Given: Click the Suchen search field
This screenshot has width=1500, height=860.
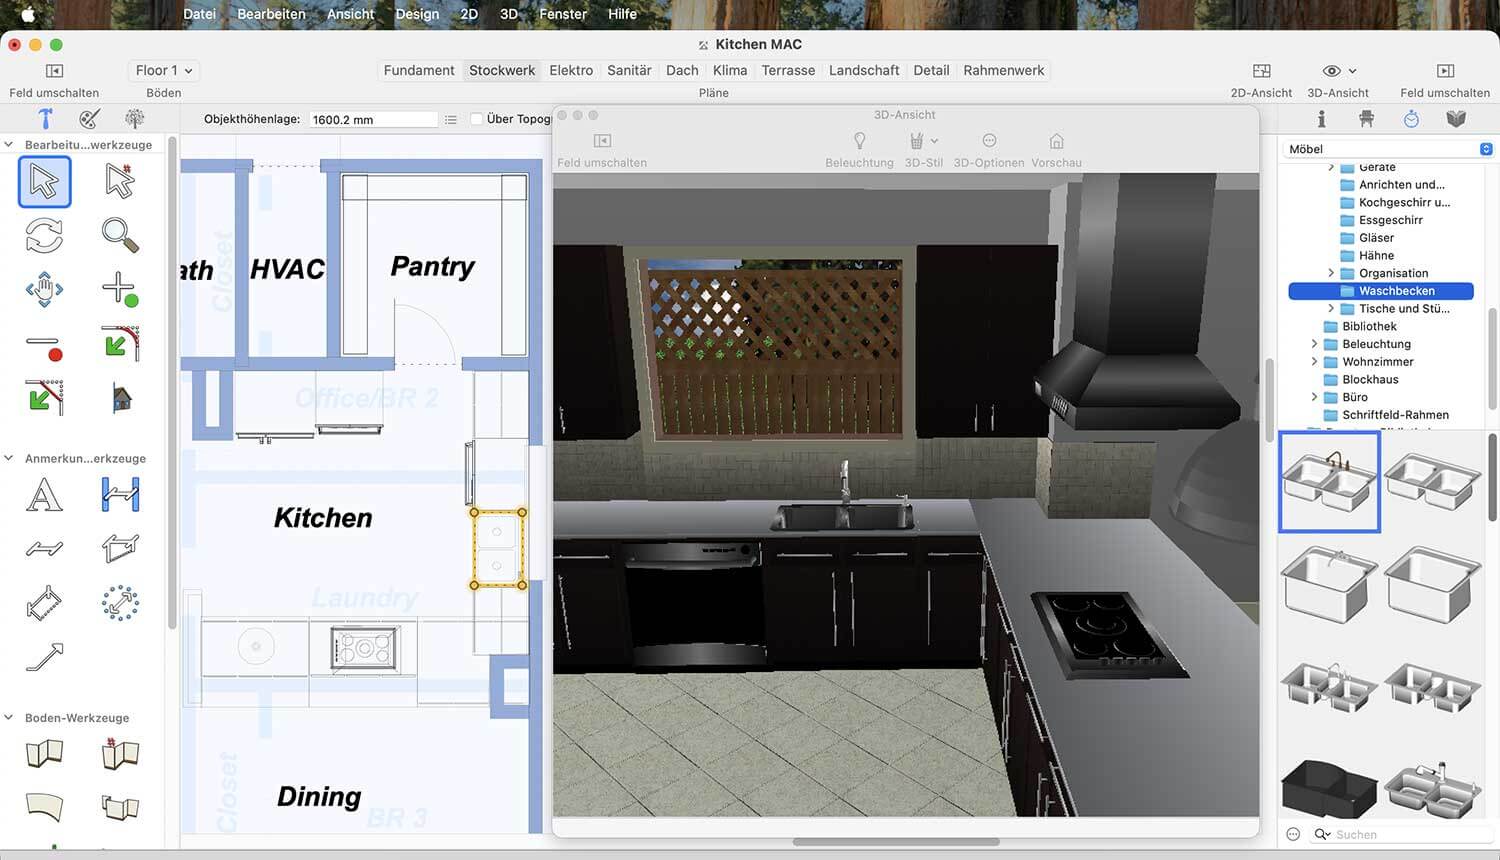Looking at the screenshot, I should pyautogui.click(x=1401, y=834).
